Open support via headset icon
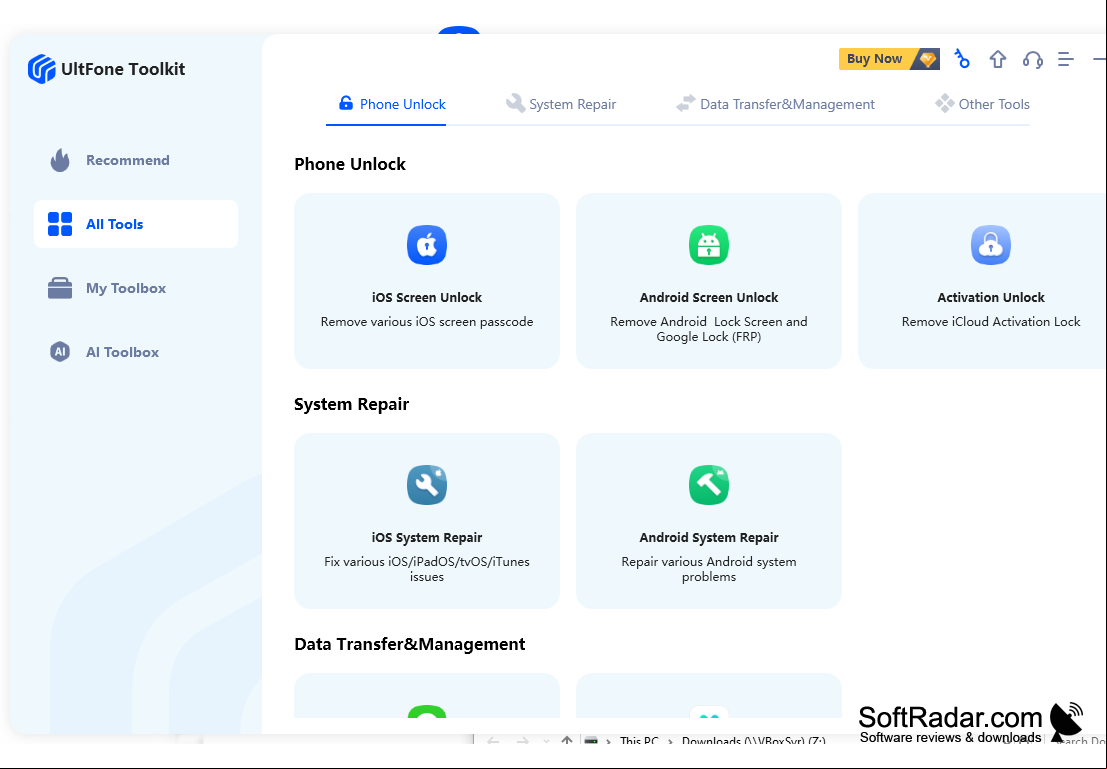Screen dimensions: 1107x769 (1032, 59)
